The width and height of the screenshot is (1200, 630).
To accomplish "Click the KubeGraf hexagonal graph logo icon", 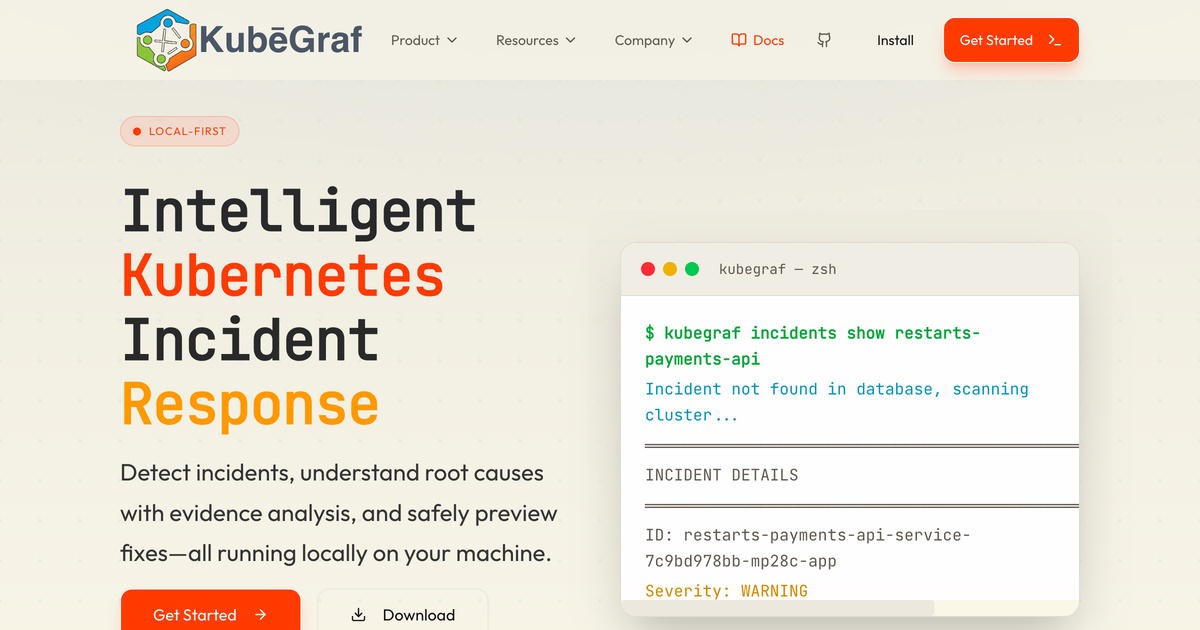I will [166, 40].
